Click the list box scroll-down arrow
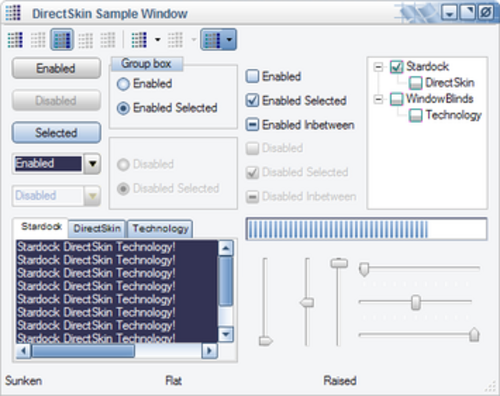This screenshot has width=500, height=396. pos(226,334)
